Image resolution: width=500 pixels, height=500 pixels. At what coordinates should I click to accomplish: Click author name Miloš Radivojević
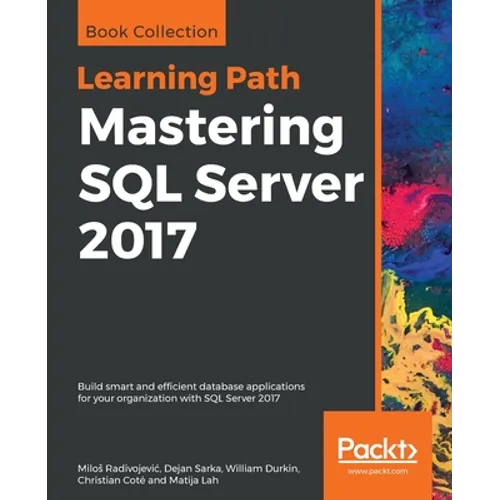120,469
